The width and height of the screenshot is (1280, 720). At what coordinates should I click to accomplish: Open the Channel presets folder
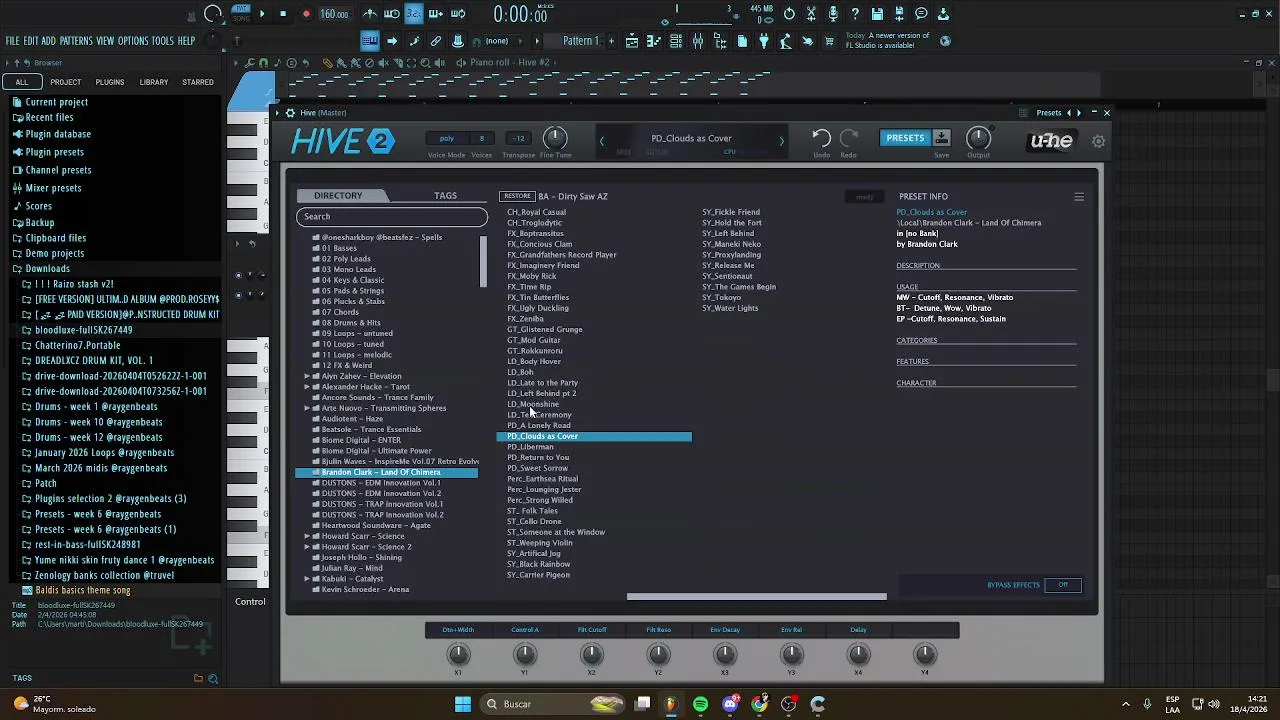coord(58,170)
